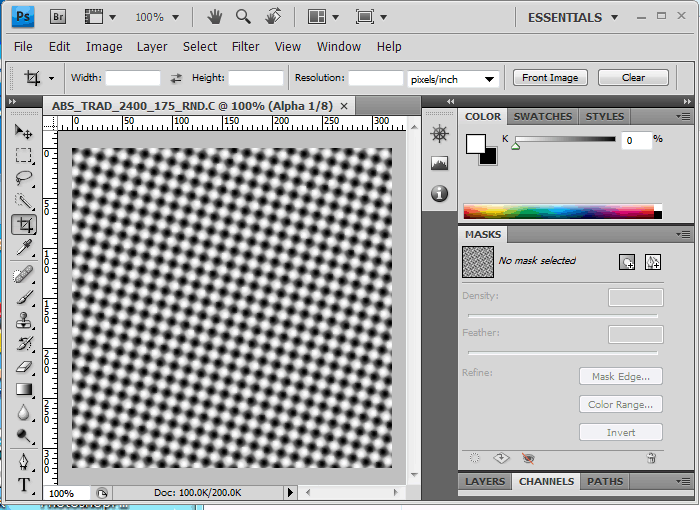The height and width of the screenshot is (510, 700).
Task: Add a pixel mask in Masks panel
Action: point(627,262)
